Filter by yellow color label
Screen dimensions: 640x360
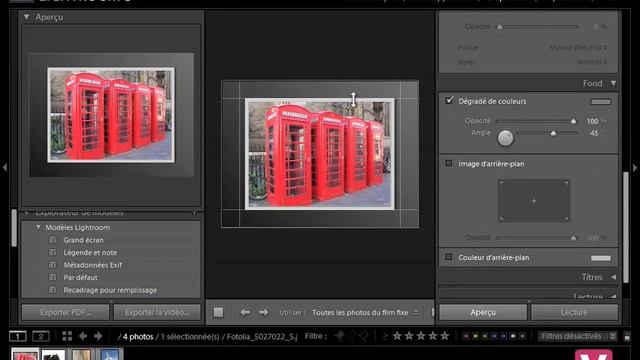[x=475, y=336]
